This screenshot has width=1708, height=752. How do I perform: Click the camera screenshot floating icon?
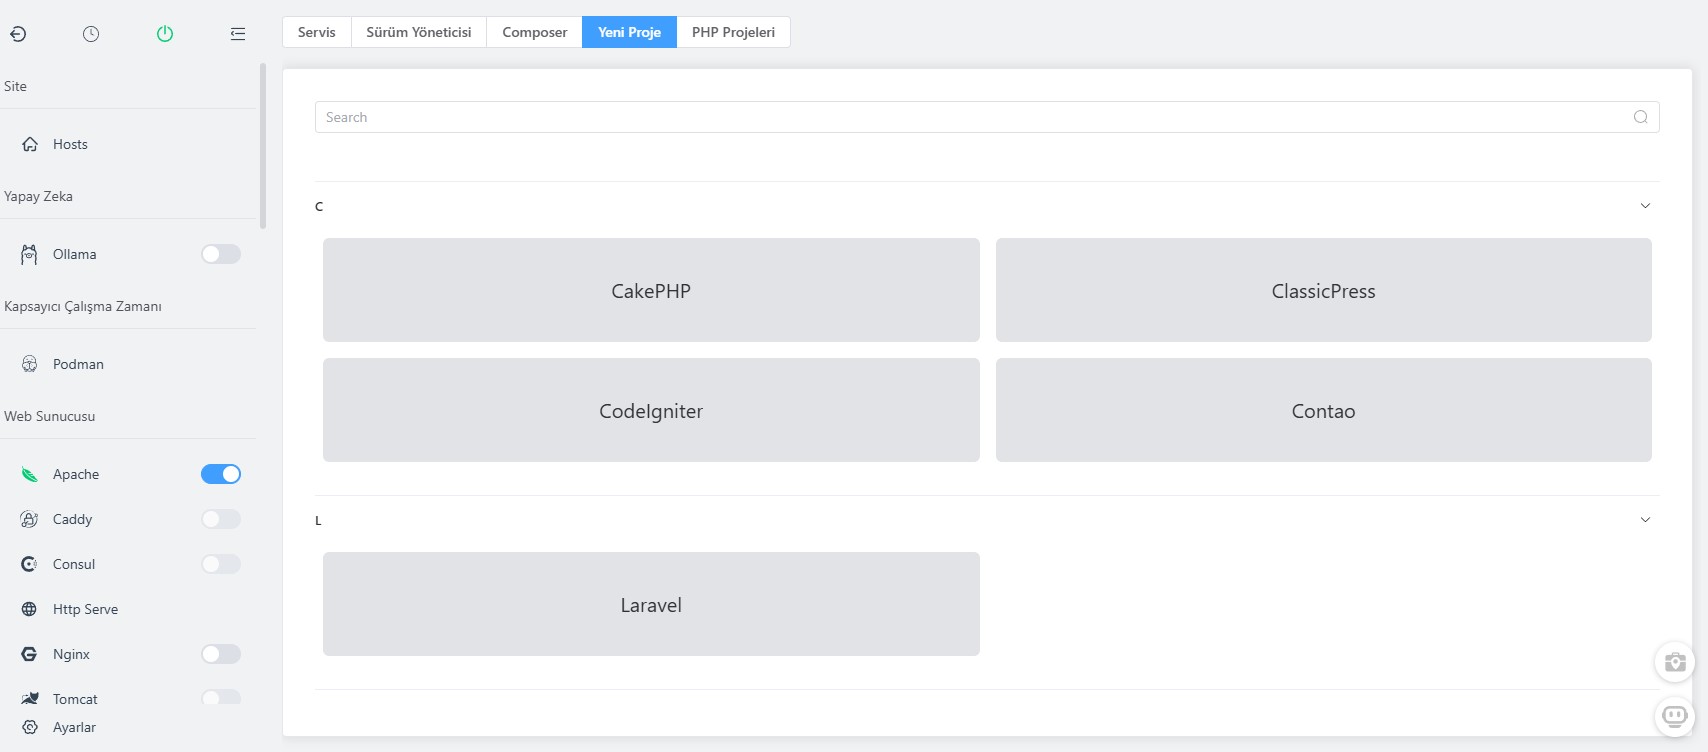[1675, 662]
